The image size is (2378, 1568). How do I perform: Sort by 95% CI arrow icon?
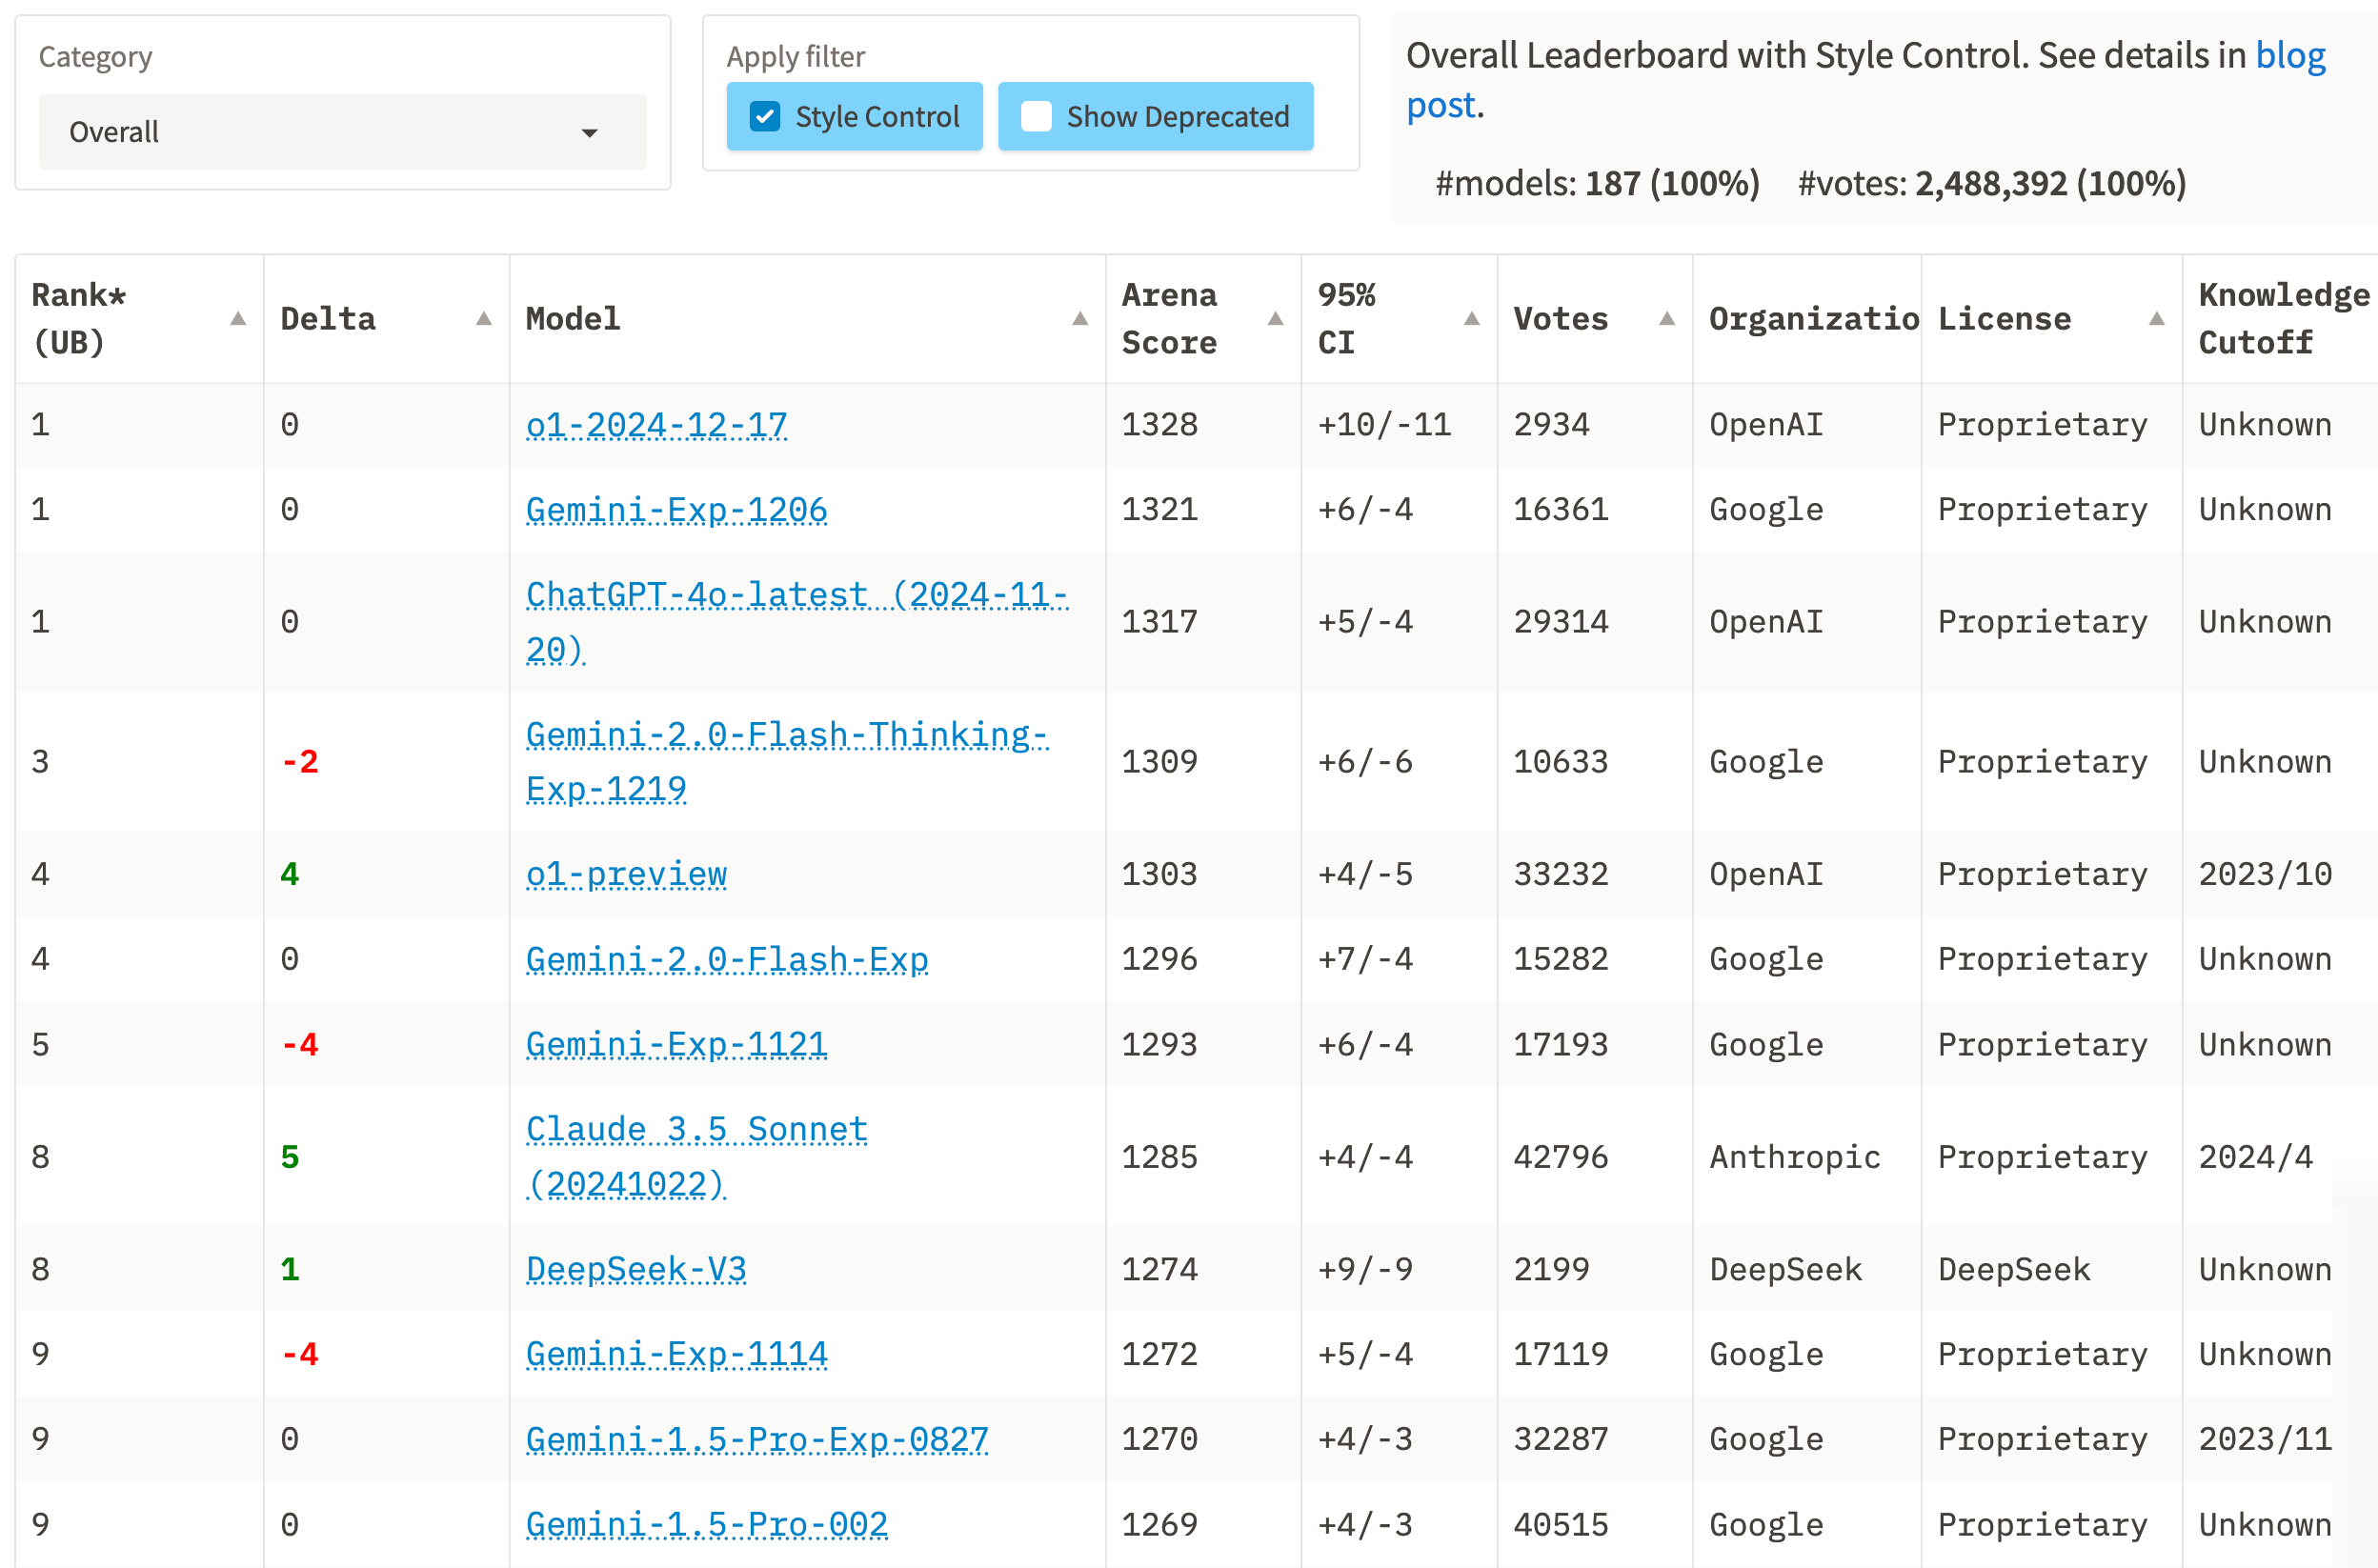coord(1471,319)
